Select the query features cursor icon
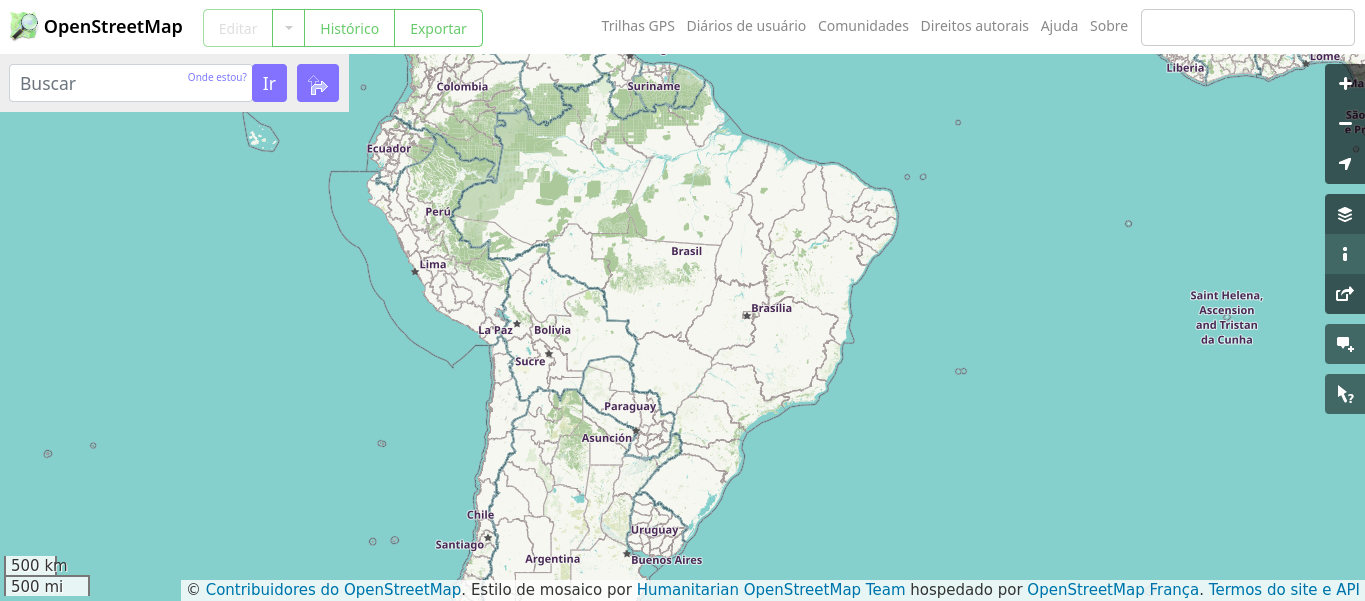This screenshot has height=601, width=1365. [x=1345, y=393]
